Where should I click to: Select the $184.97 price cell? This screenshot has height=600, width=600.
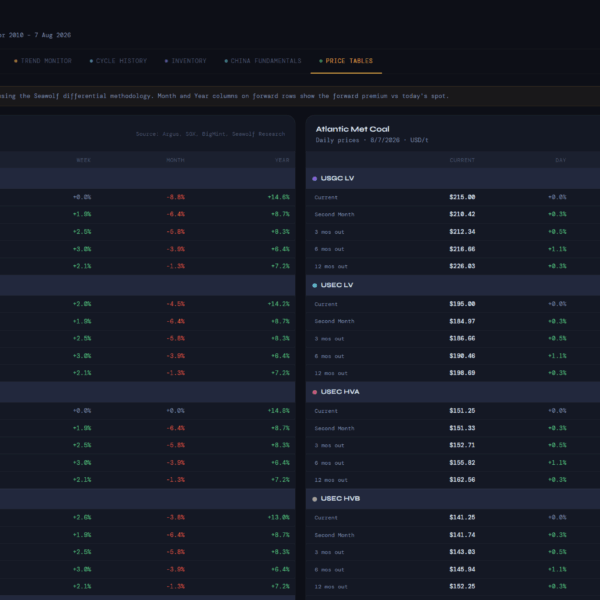pyautogui.click(x=462, y=321)
